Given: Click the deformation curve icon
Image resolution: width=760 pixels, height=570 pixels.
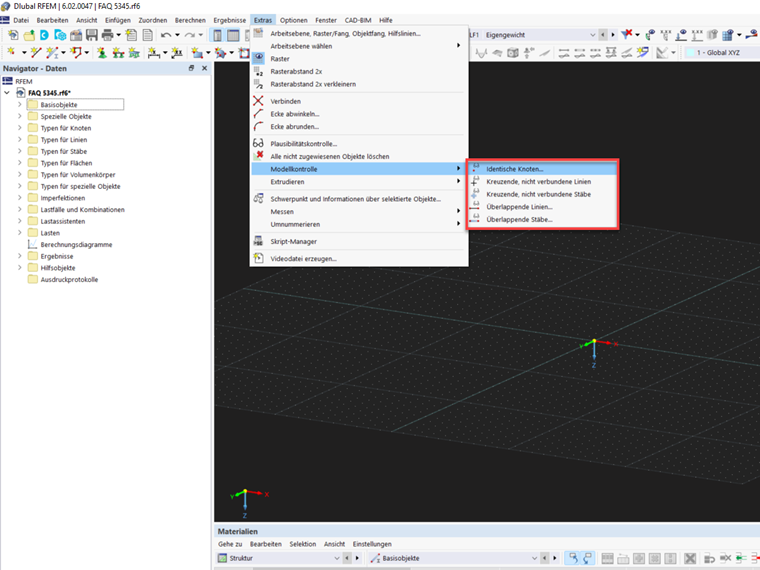Looking at the screenshot, I should pos(481,52).
